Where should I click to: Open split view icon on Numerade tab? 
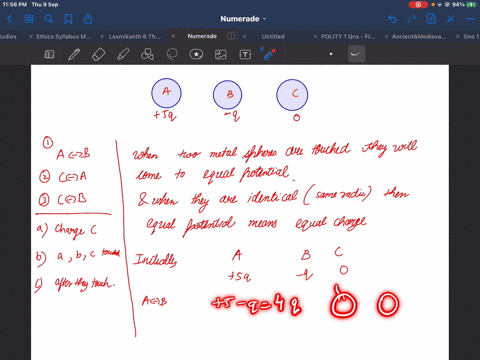coord(231,36)
